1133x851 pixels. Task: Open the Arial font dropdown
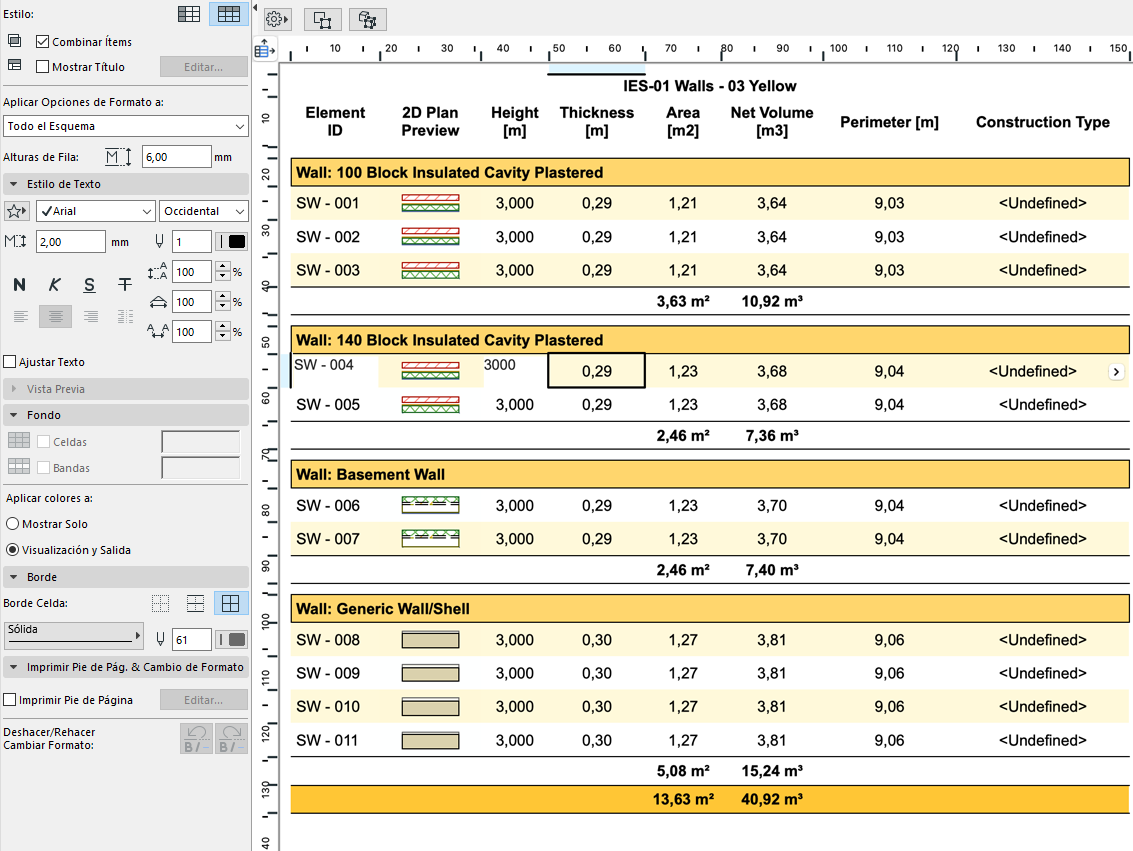(x=95, y=211)
